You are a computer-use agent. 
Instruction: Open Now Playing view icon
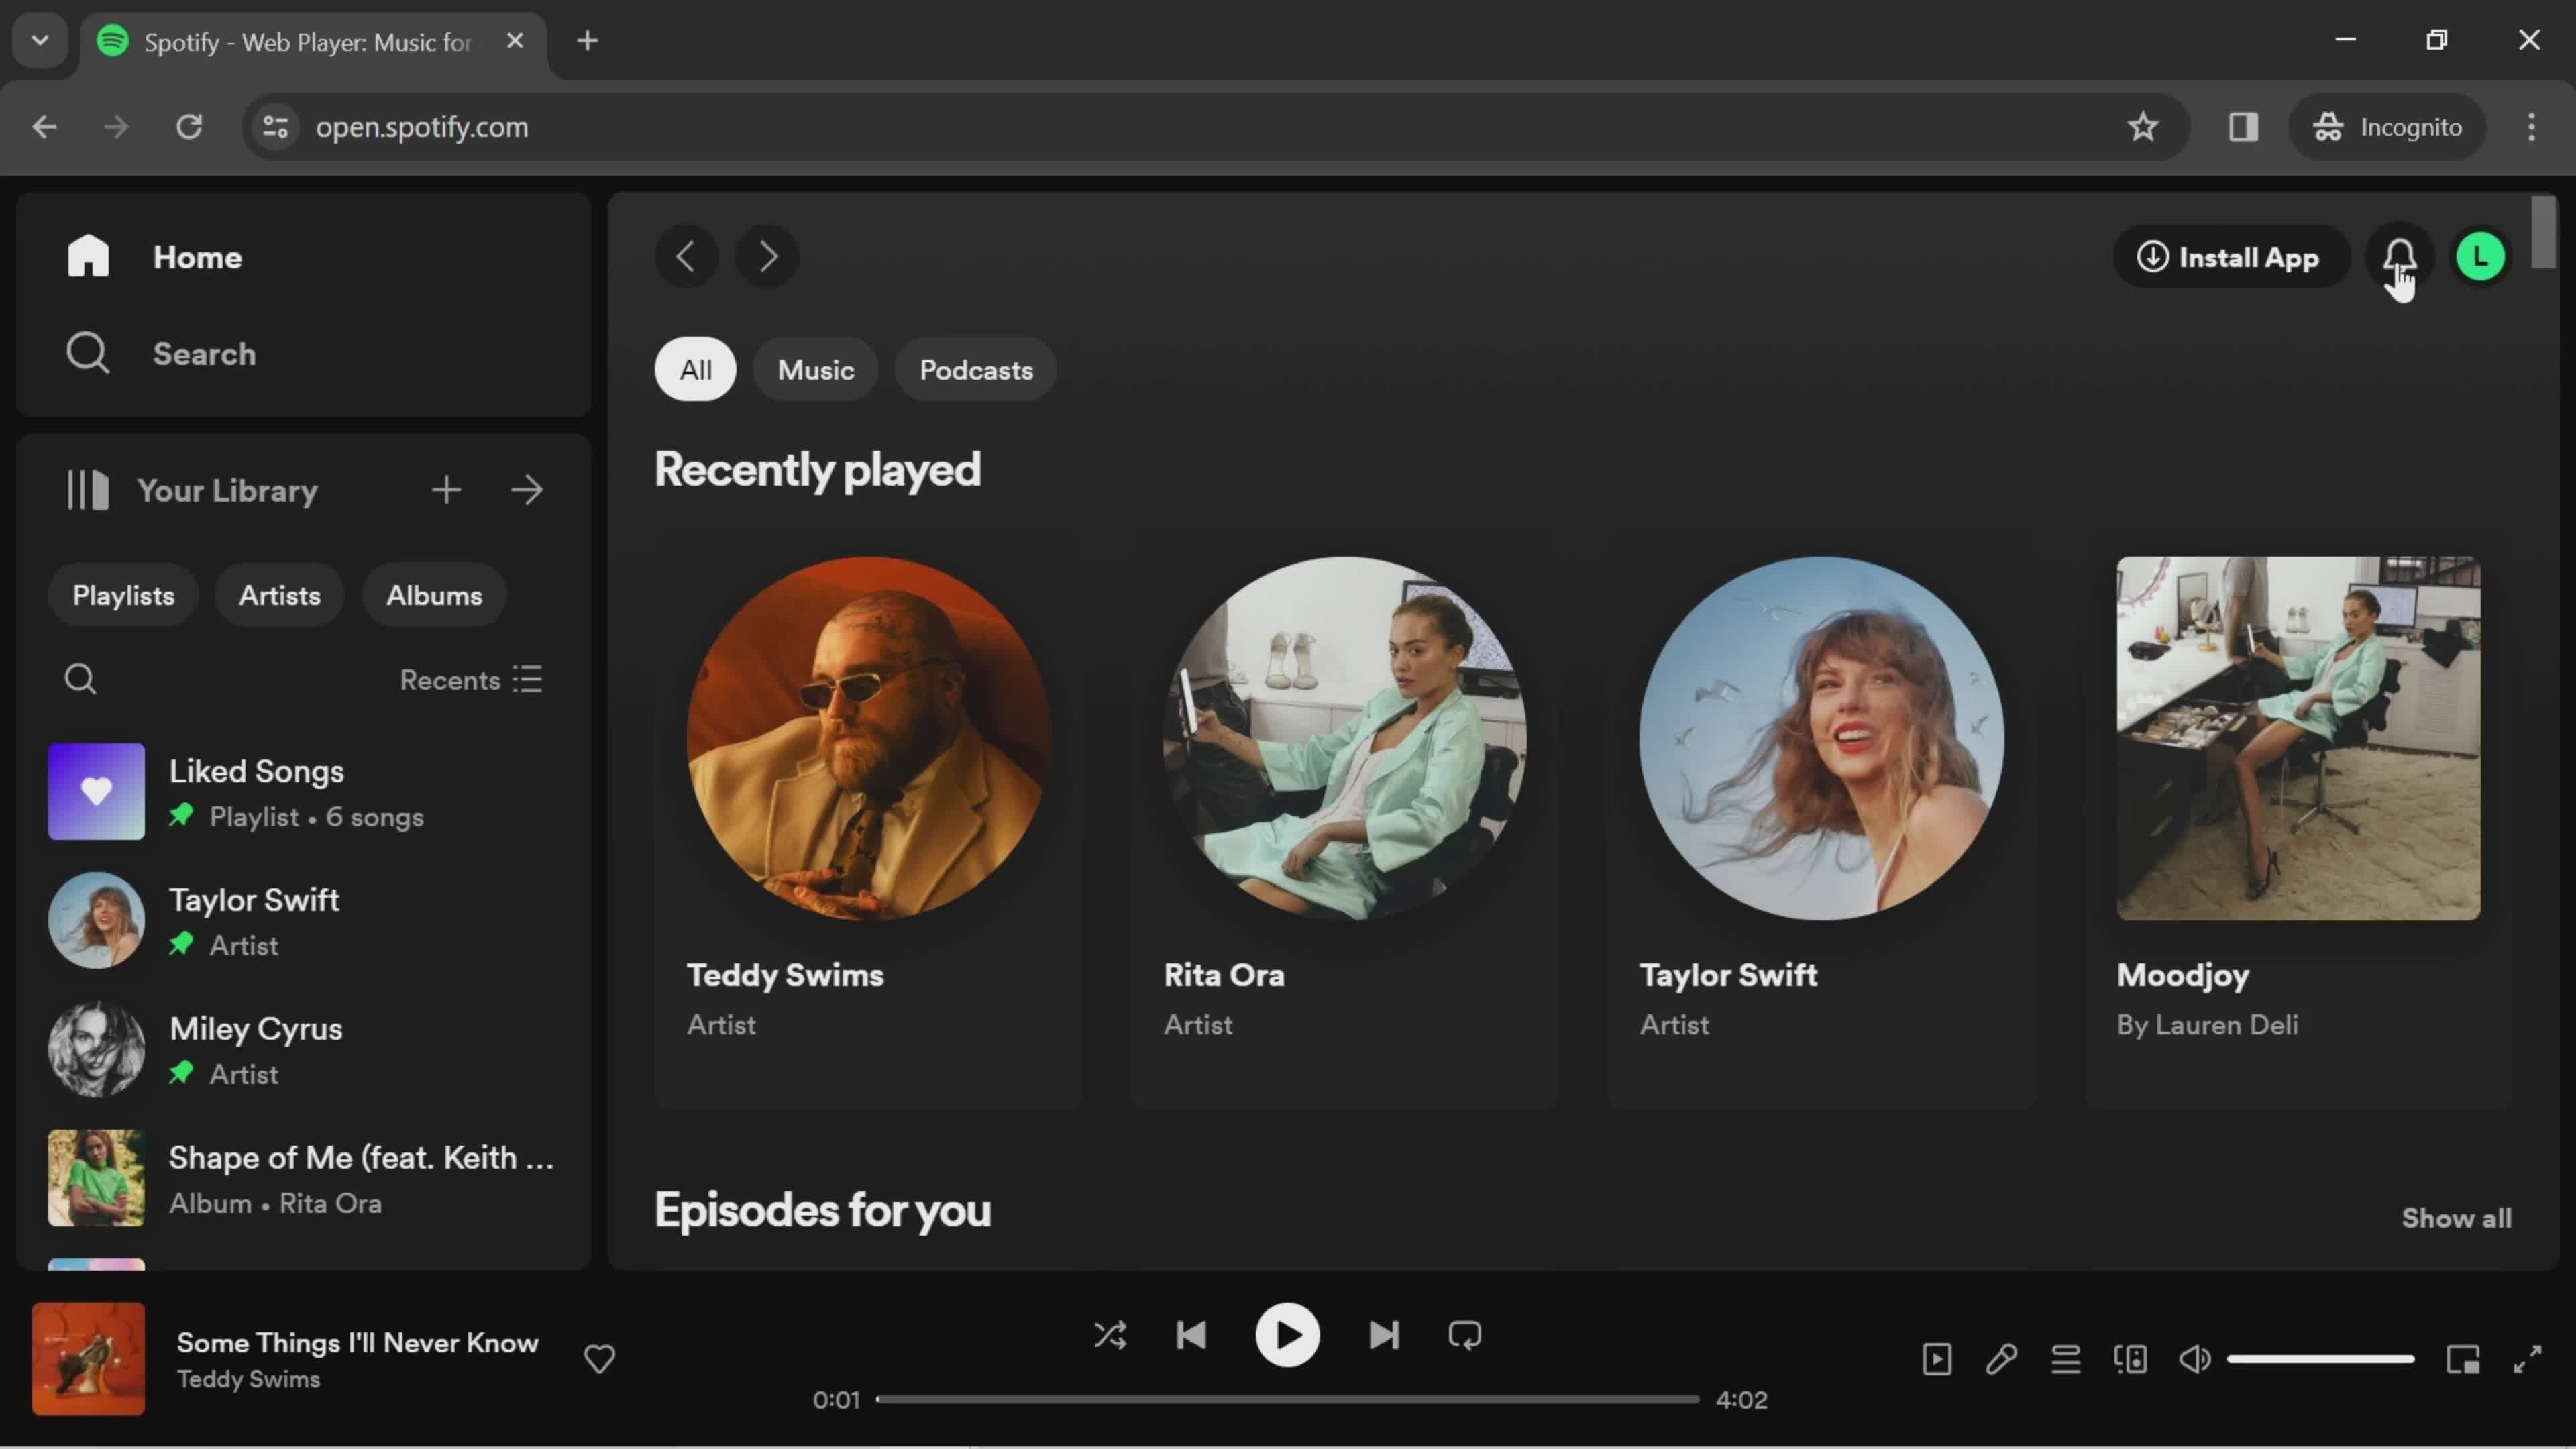coord(1937,1359)
